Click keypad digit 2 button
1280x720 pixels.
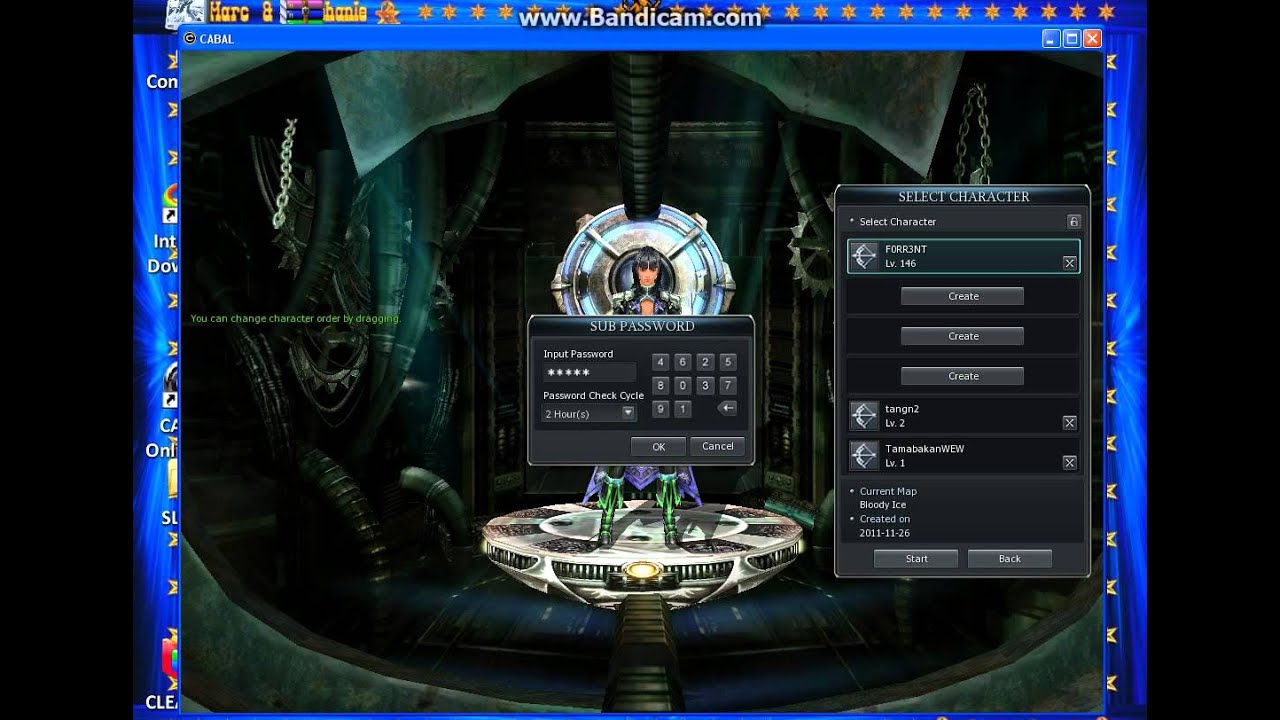705,362
